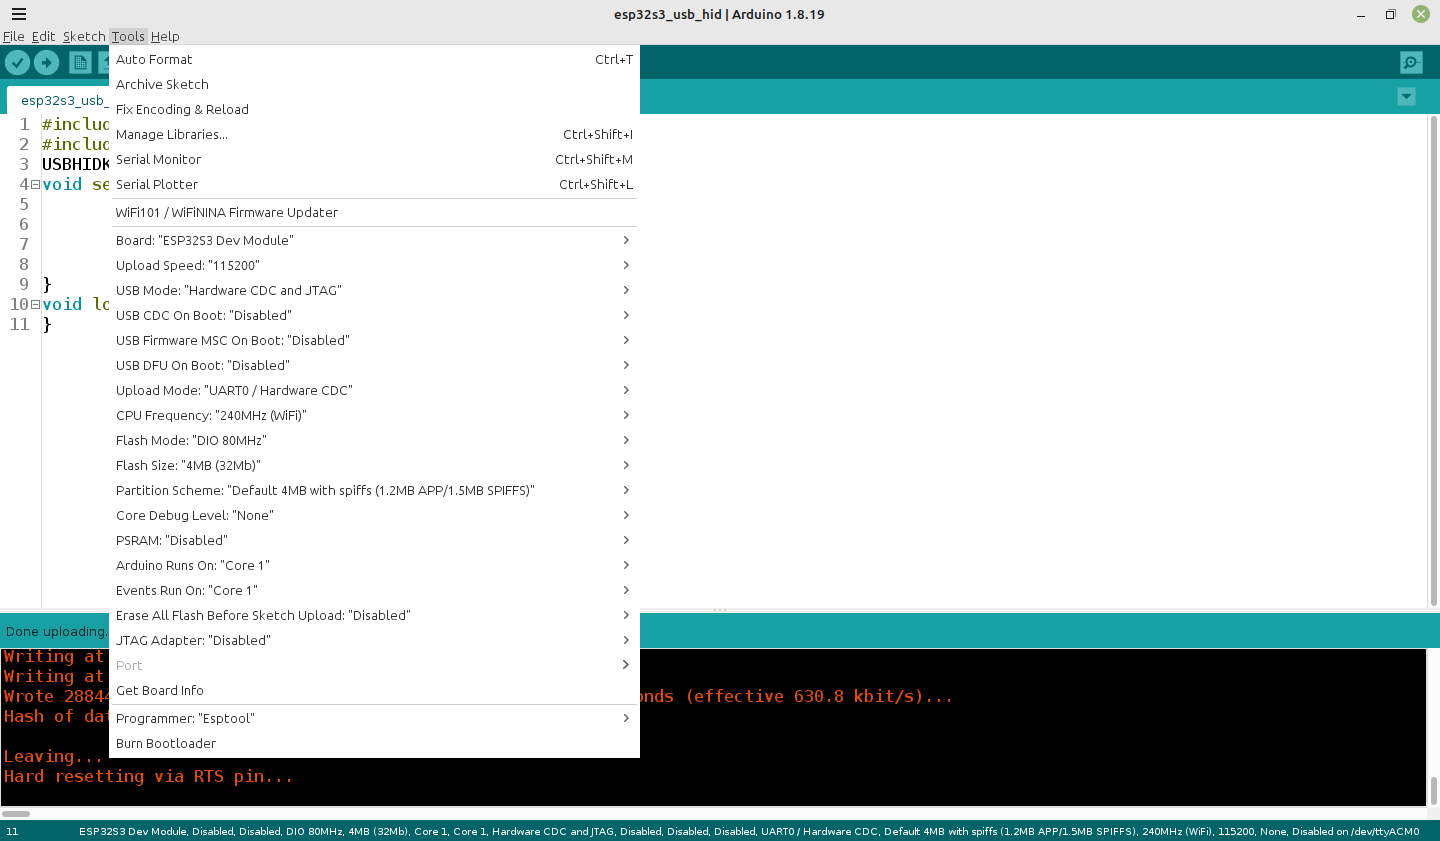Click Burn Bootloader
This screenshot has width=1440, height=841.
pos(374,743)
